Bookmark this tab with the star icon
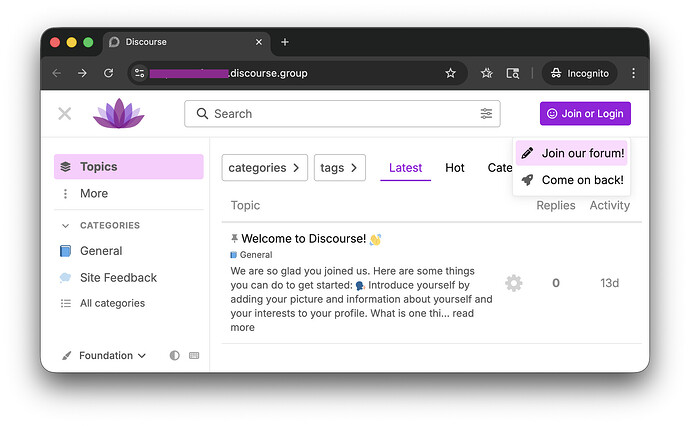690x426 pixels. 450,73
